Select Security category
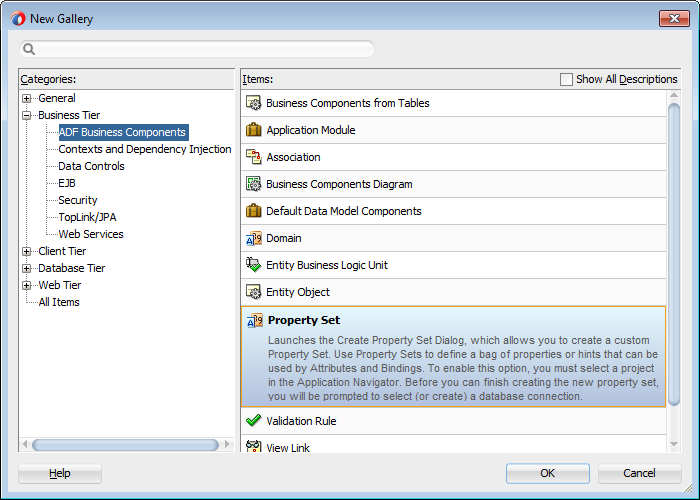The image size is (700, 500). point(78,200)
